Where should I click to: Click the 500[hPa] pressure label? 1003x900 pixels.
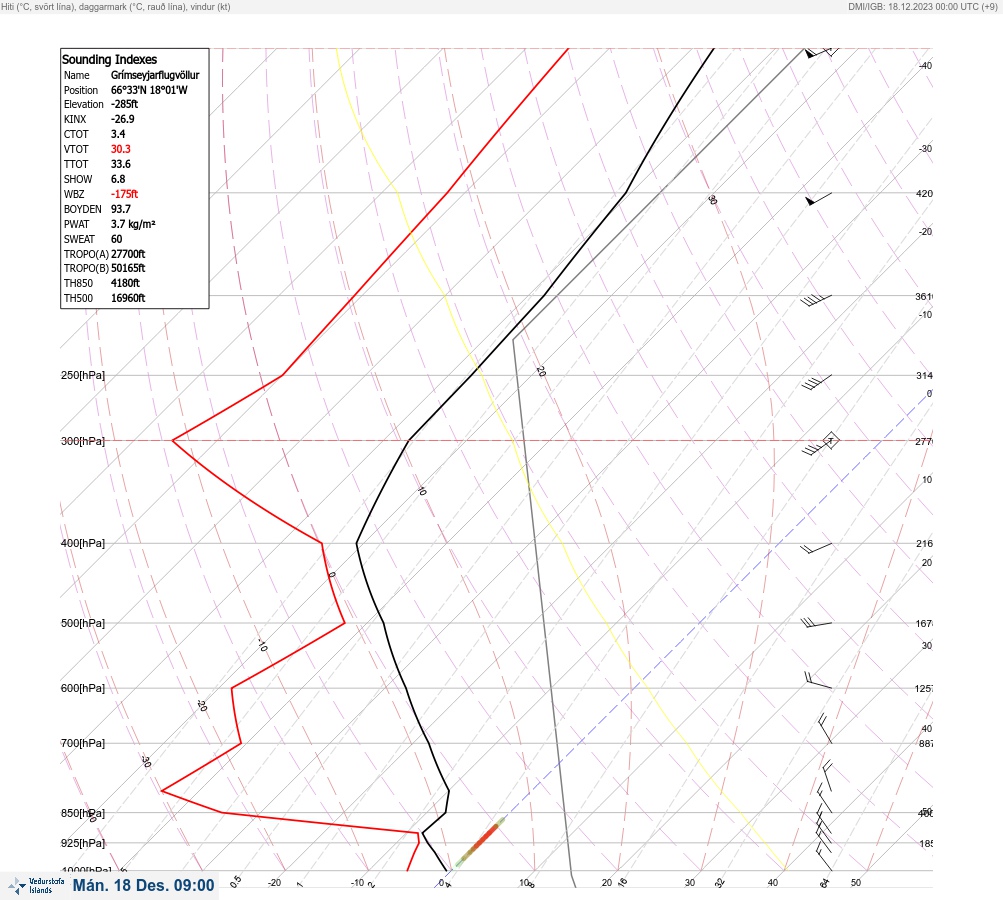pos(83,623)
